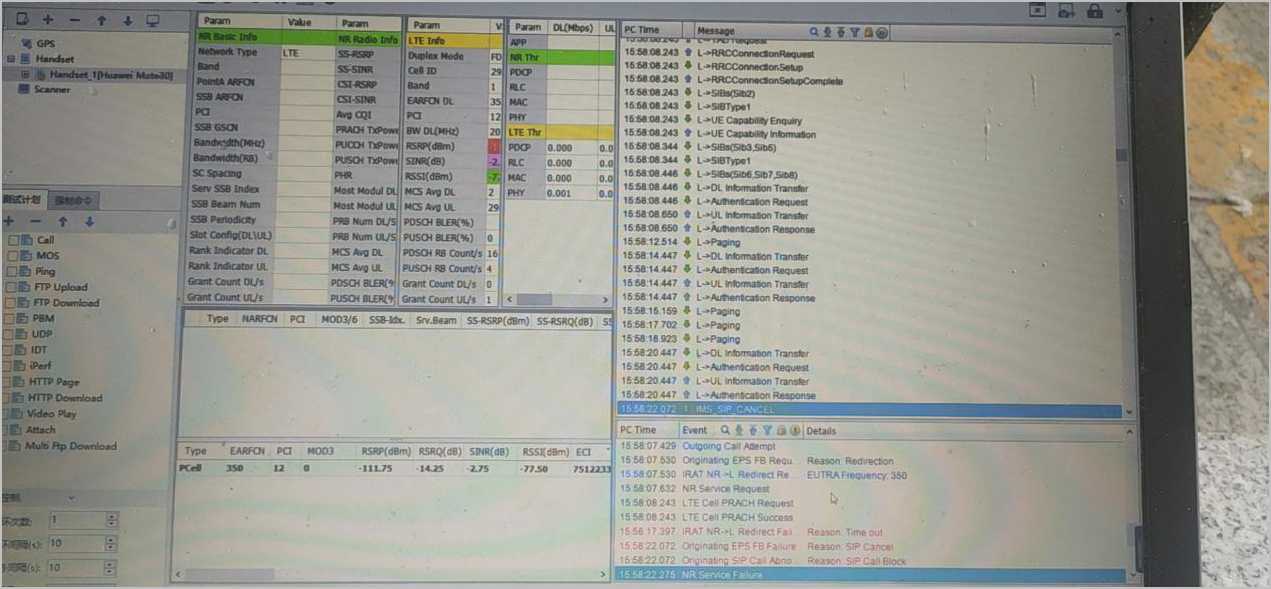Click the remove device minus icon

point(74,20)
